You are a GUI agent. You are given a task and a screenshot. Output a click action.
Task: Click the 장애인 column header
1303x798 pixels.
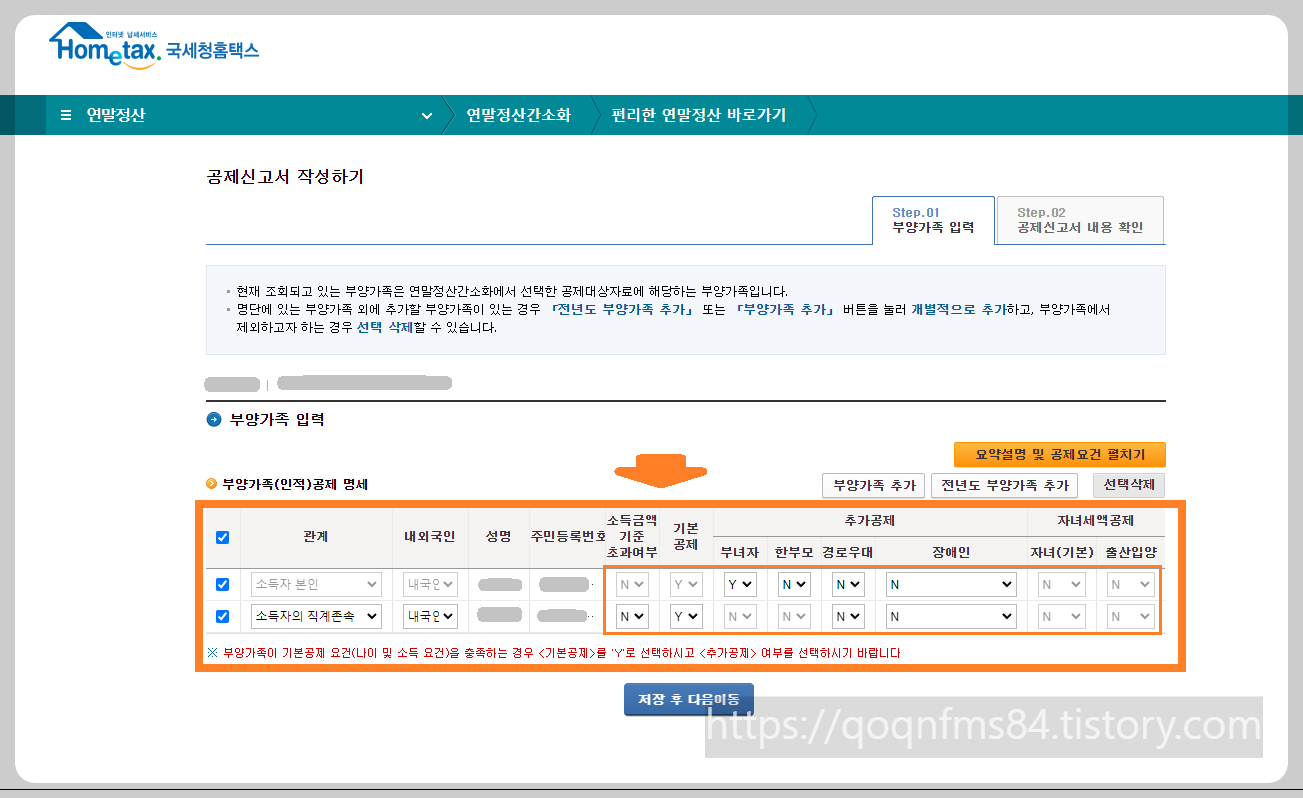pos(951,552)
